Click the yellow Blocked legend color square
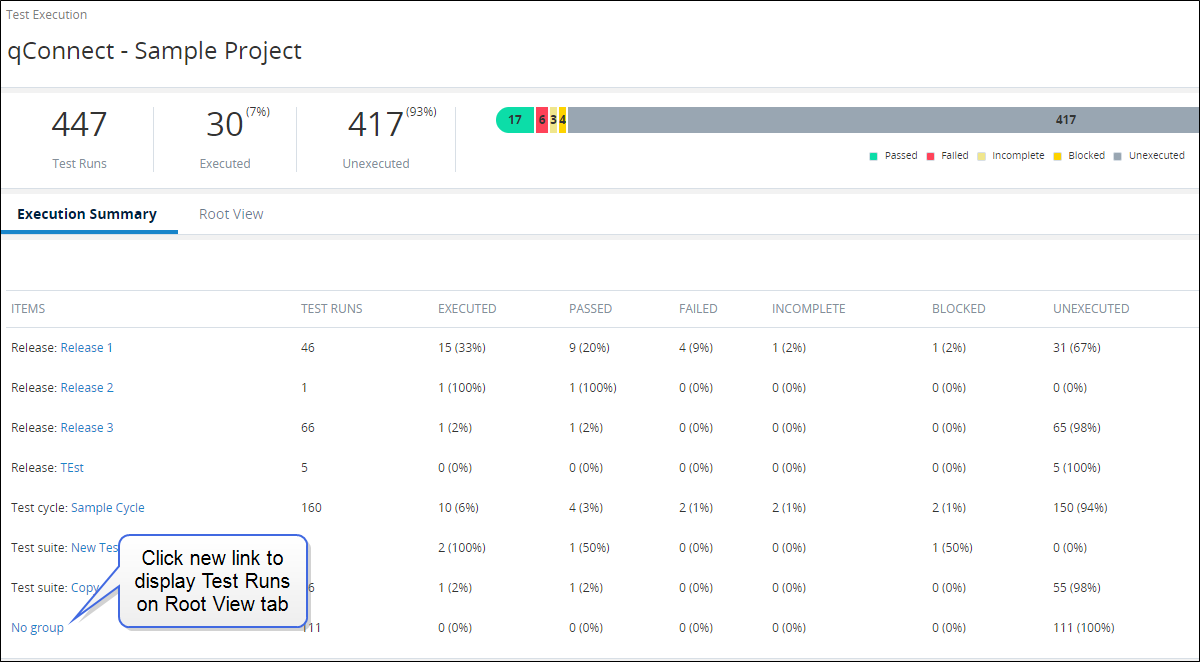This screenshot has height=662, width=1200. pyautogui.click(x=1058, y=156)
